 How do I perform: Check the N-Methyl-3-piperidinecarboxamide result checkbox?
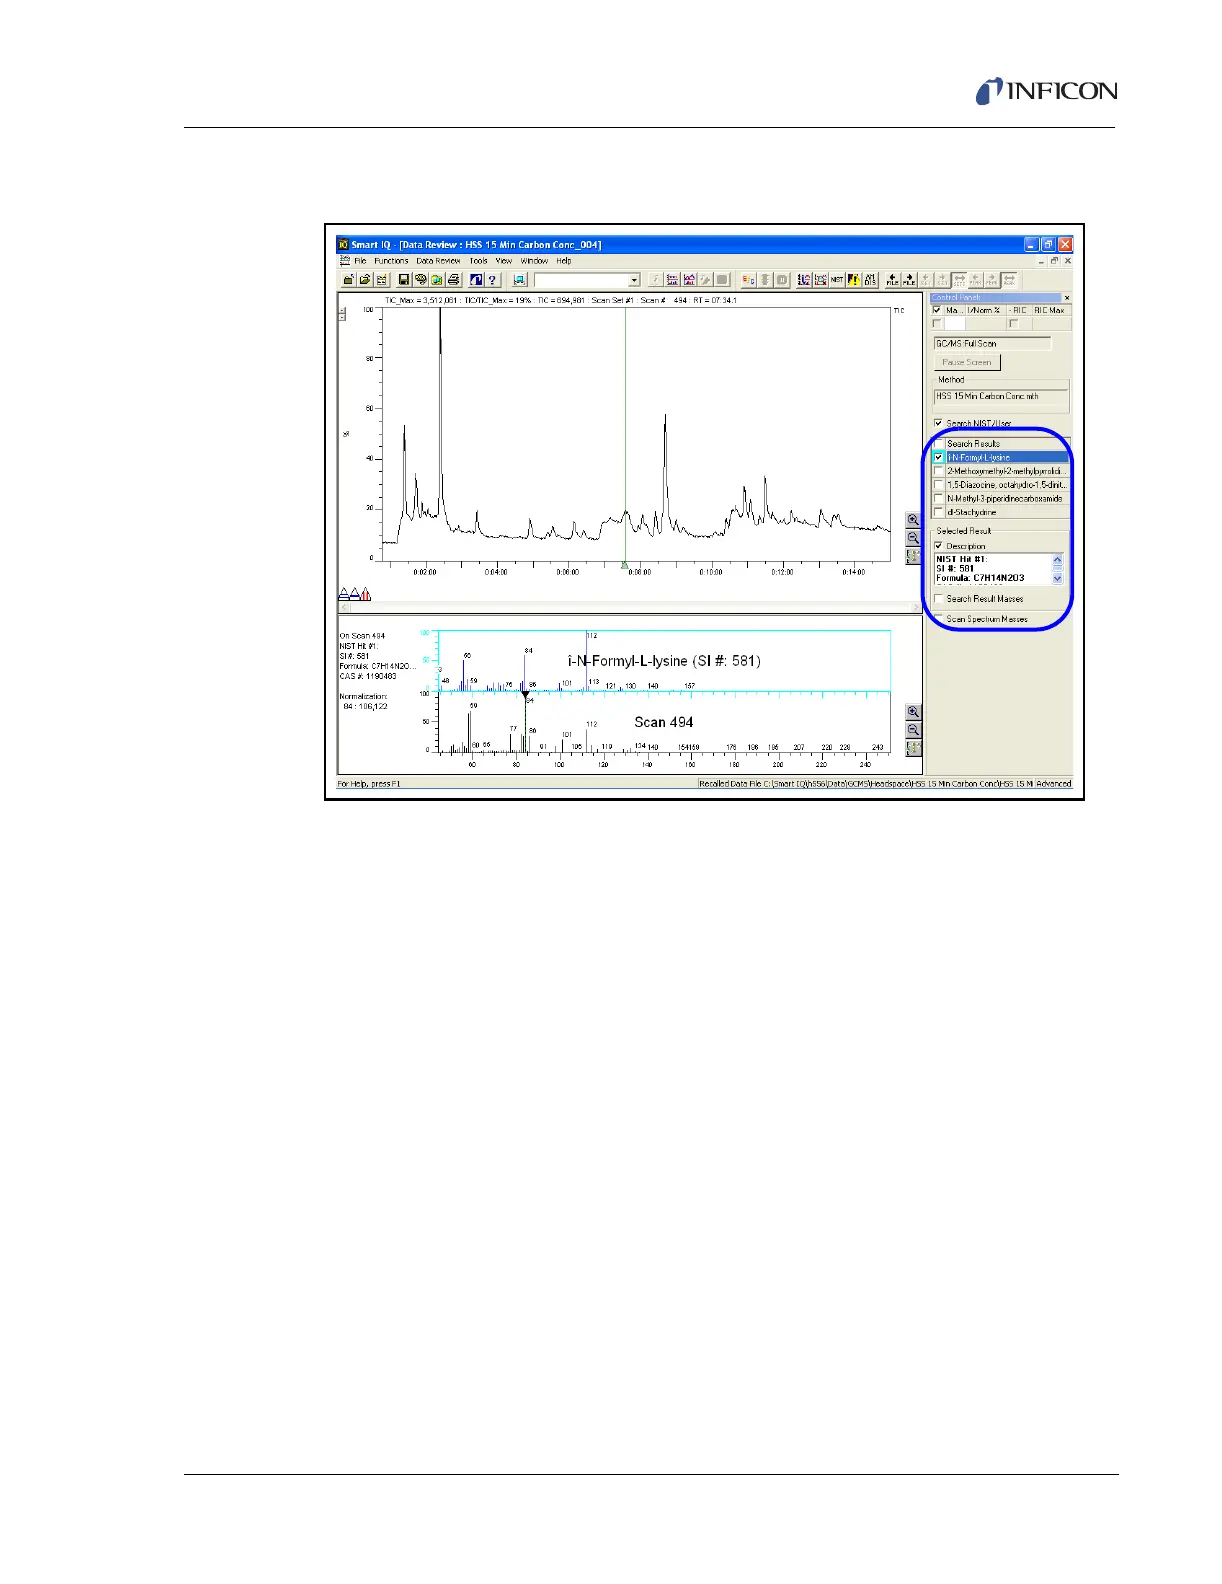(938, 498)
